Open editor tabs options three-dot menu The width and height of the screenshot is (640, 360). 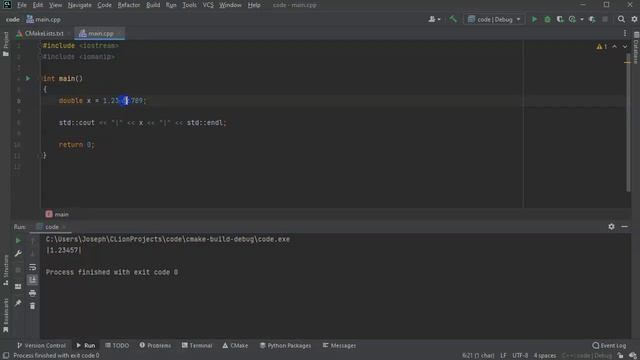coord(625,33)
